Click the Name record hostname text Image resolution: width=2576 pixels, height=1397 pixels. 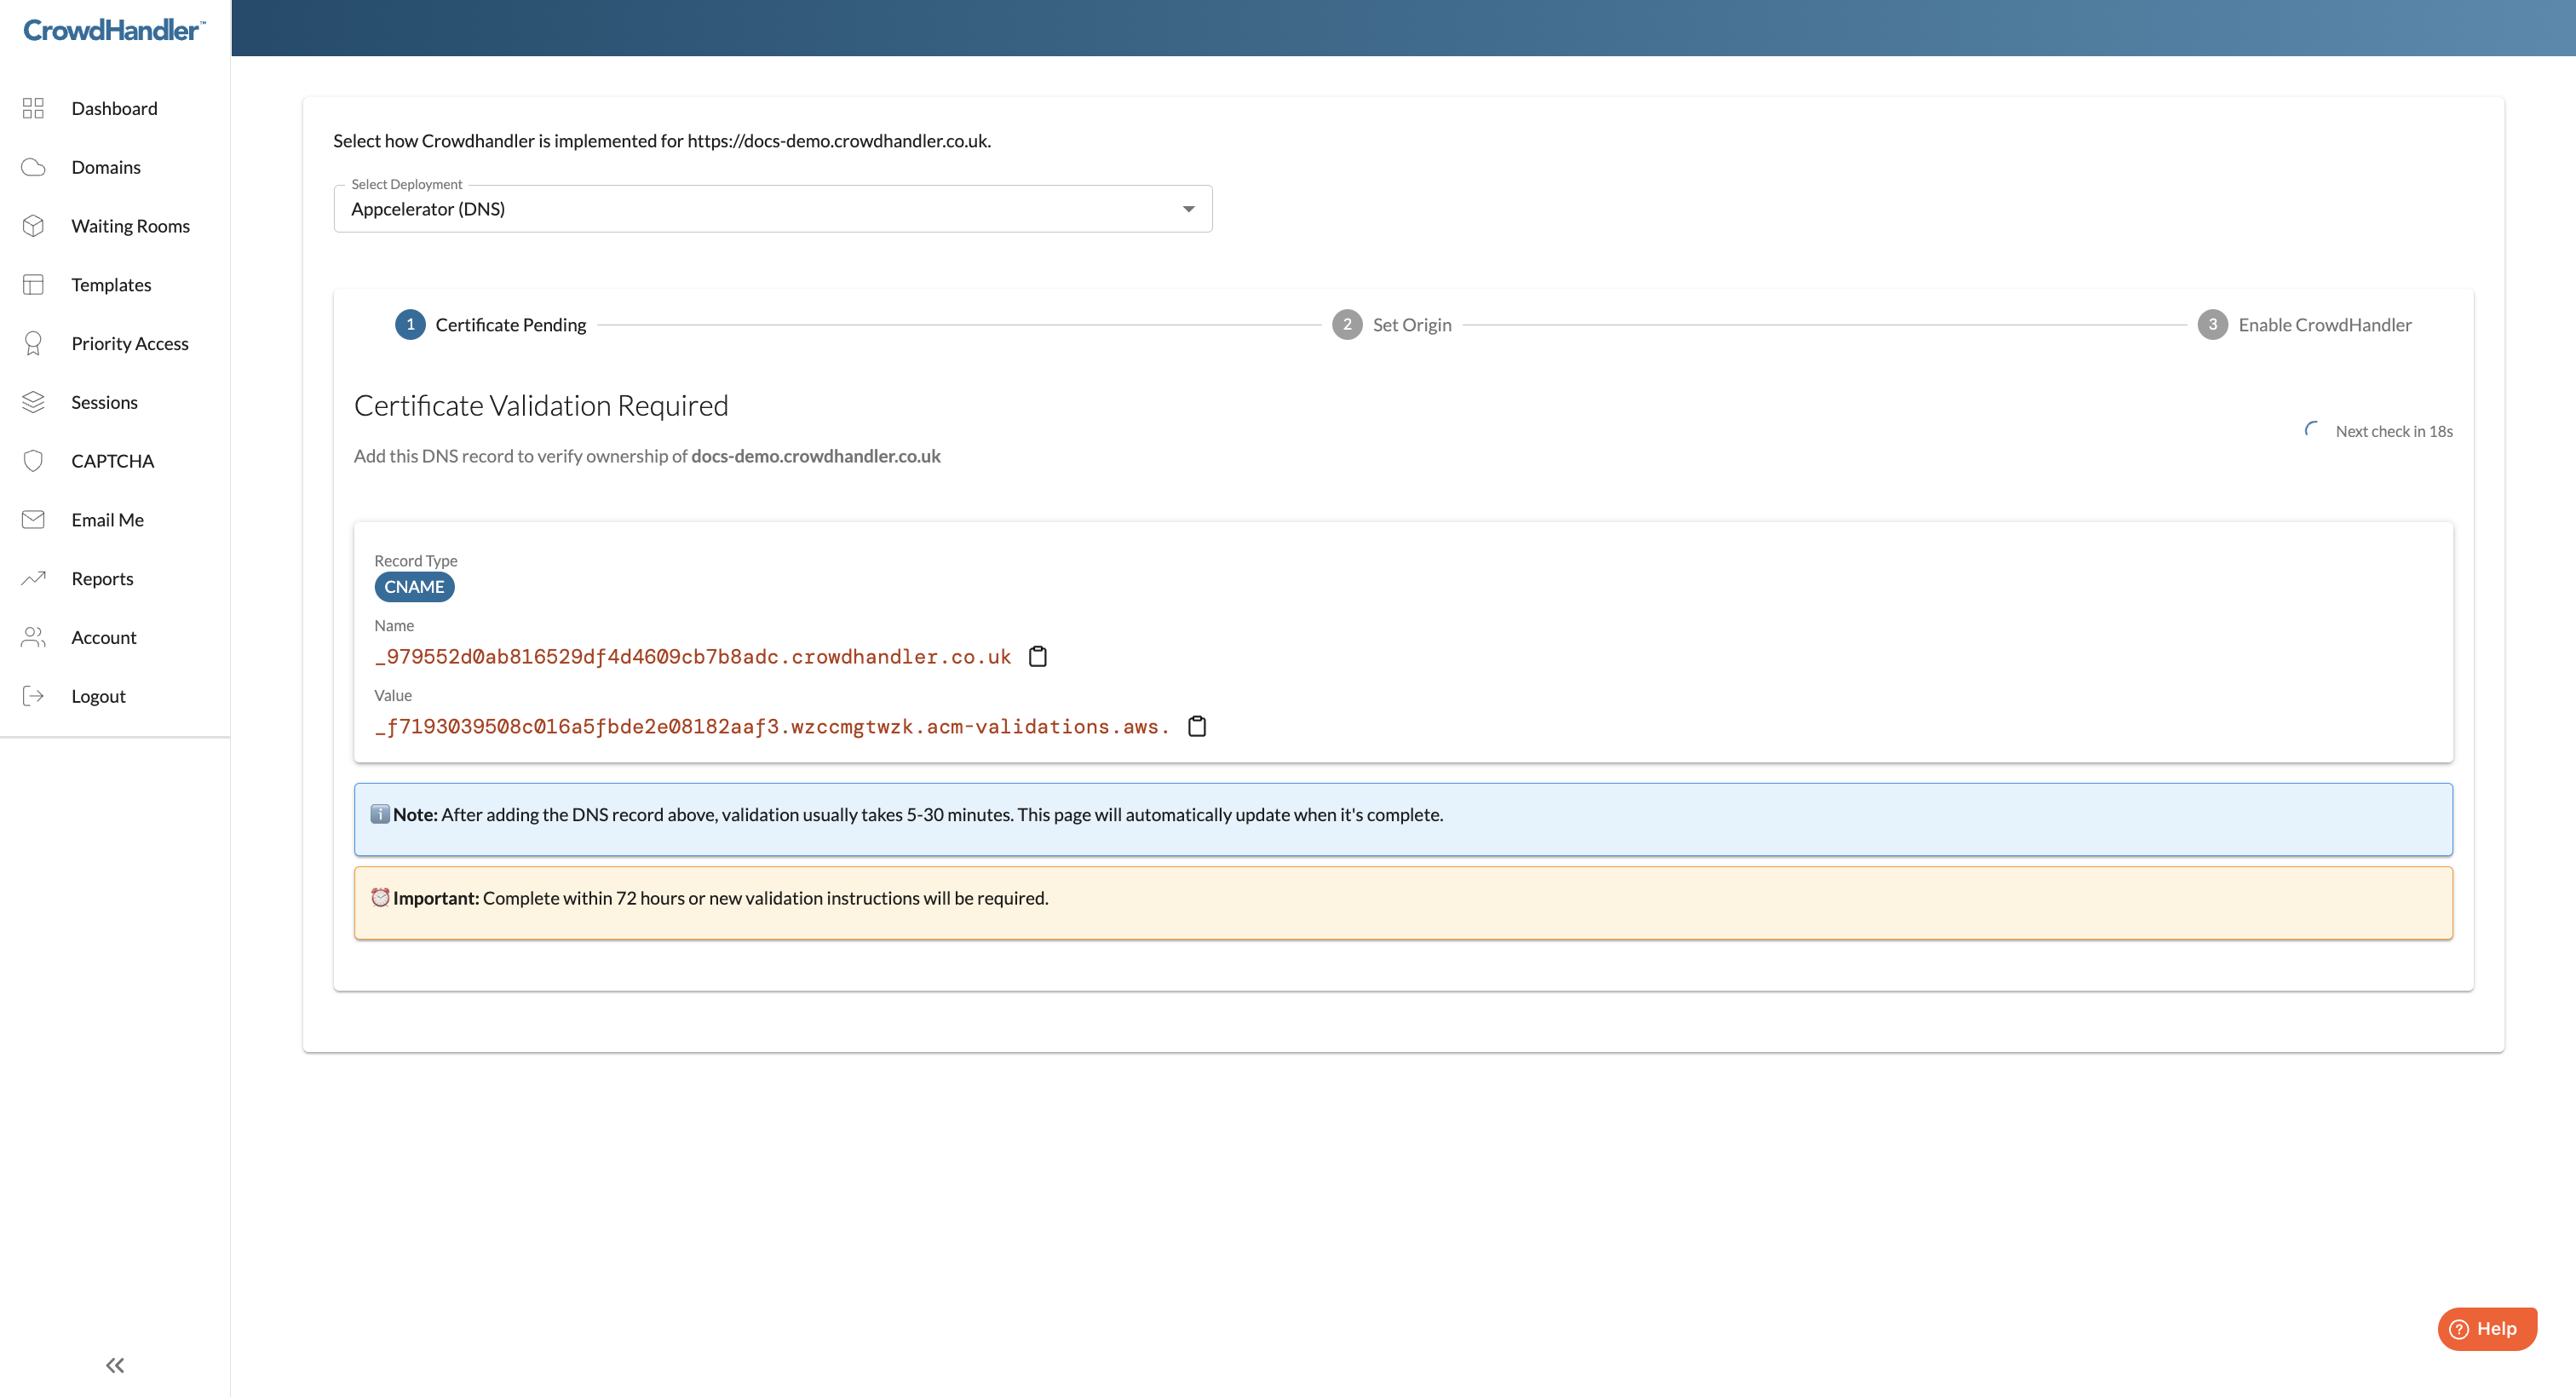693,657
